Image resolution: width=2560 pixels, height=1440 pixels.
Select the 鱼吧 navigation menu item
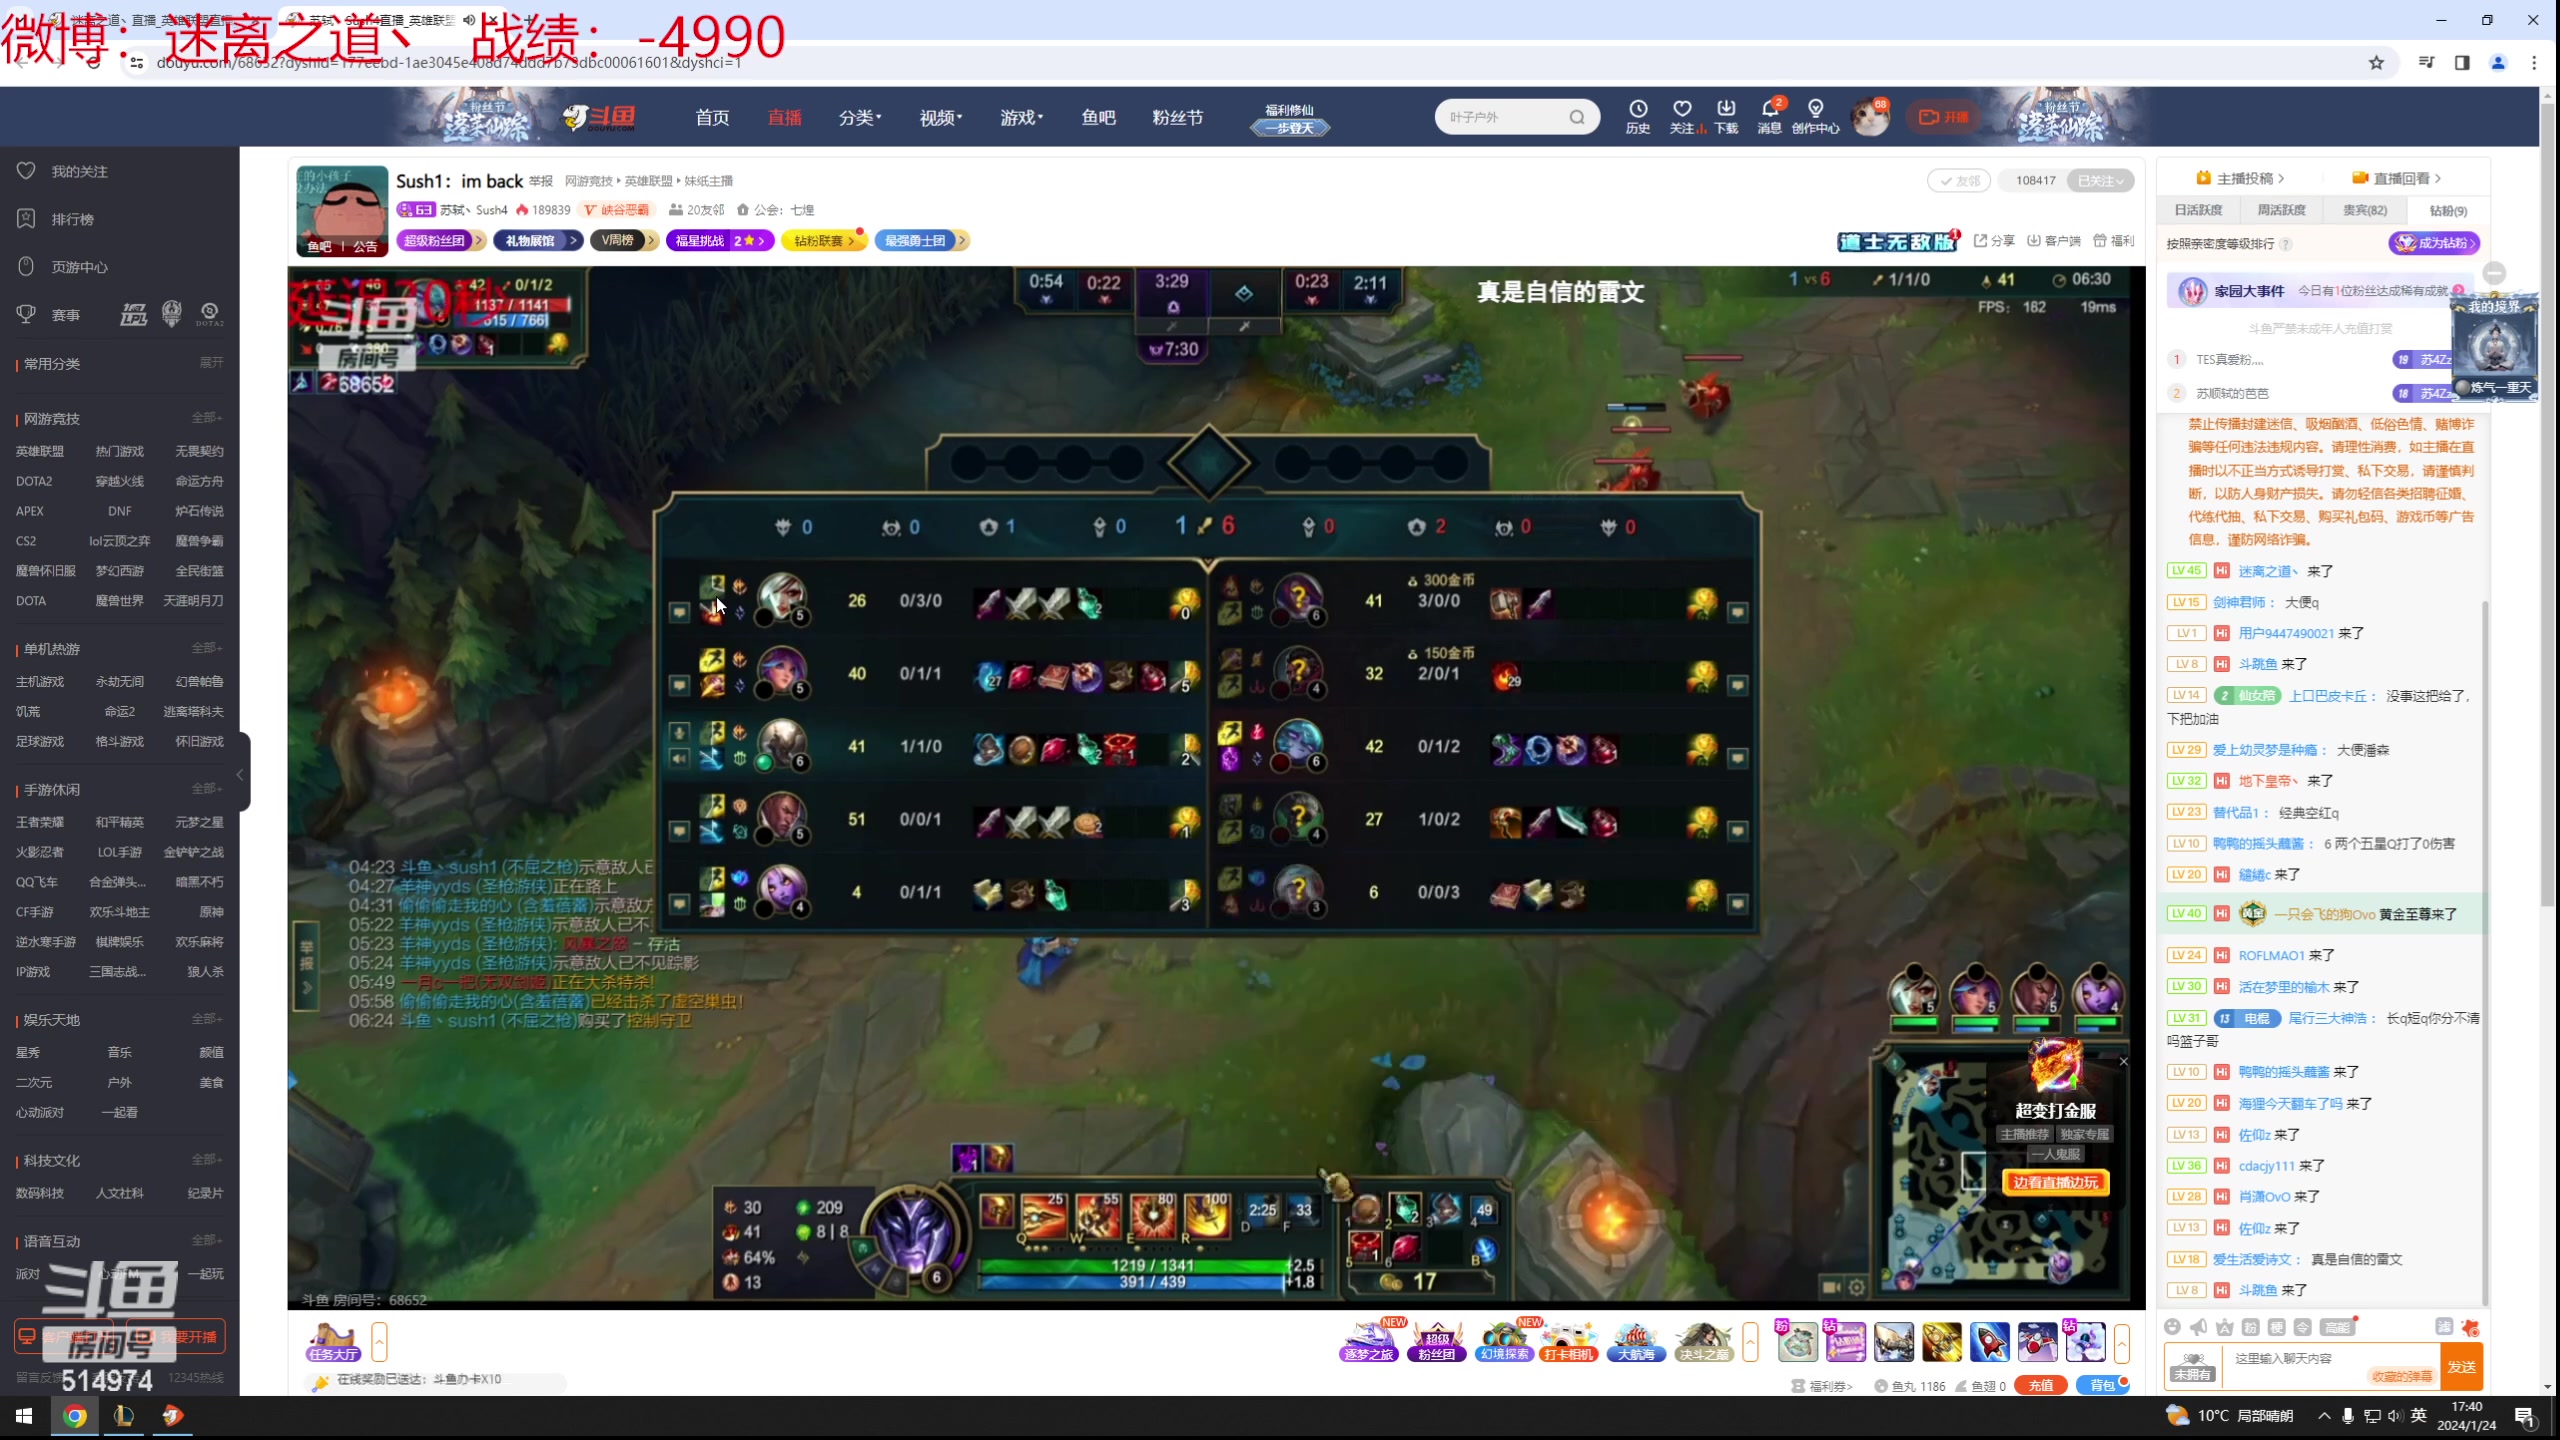tap(1098, 117)
